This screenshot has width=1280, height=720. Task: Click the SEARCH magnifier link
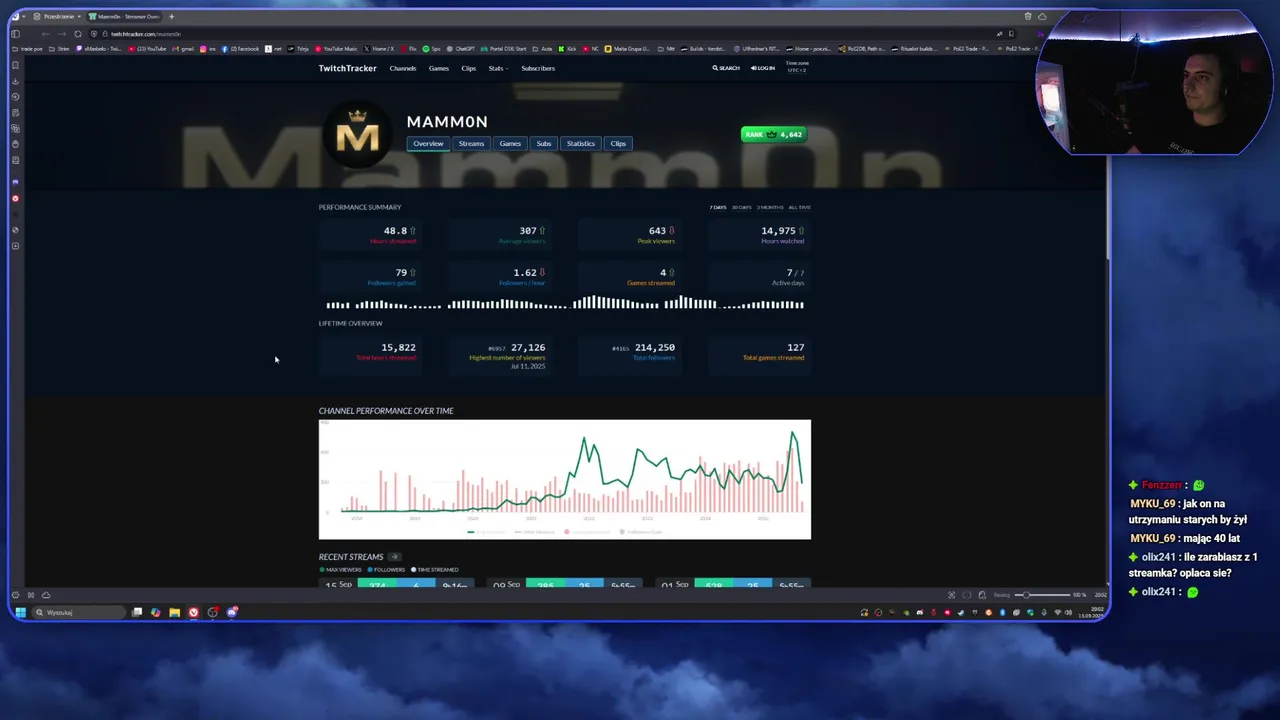pos(726,68)
